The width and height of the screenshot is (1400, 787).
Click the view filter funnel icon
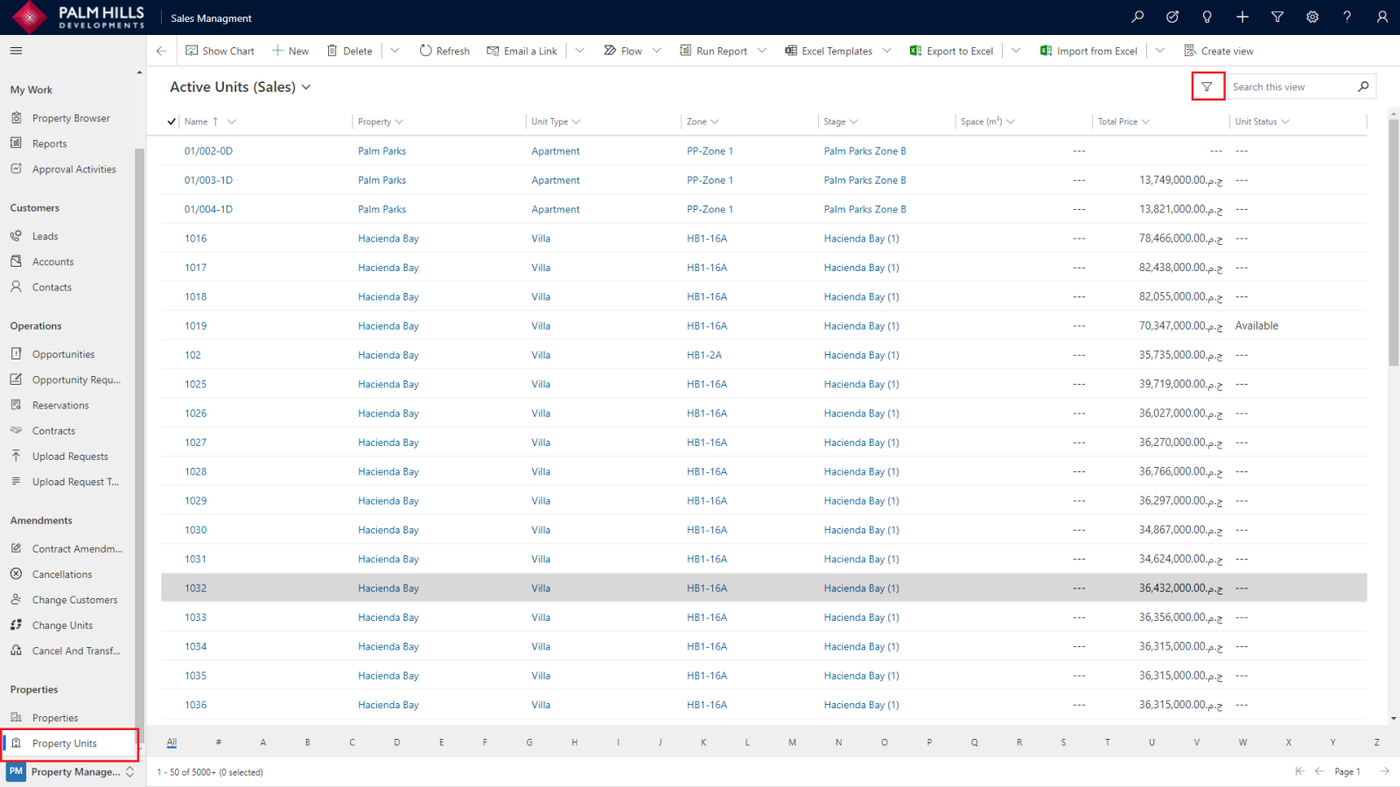[x=1207, y=87]
